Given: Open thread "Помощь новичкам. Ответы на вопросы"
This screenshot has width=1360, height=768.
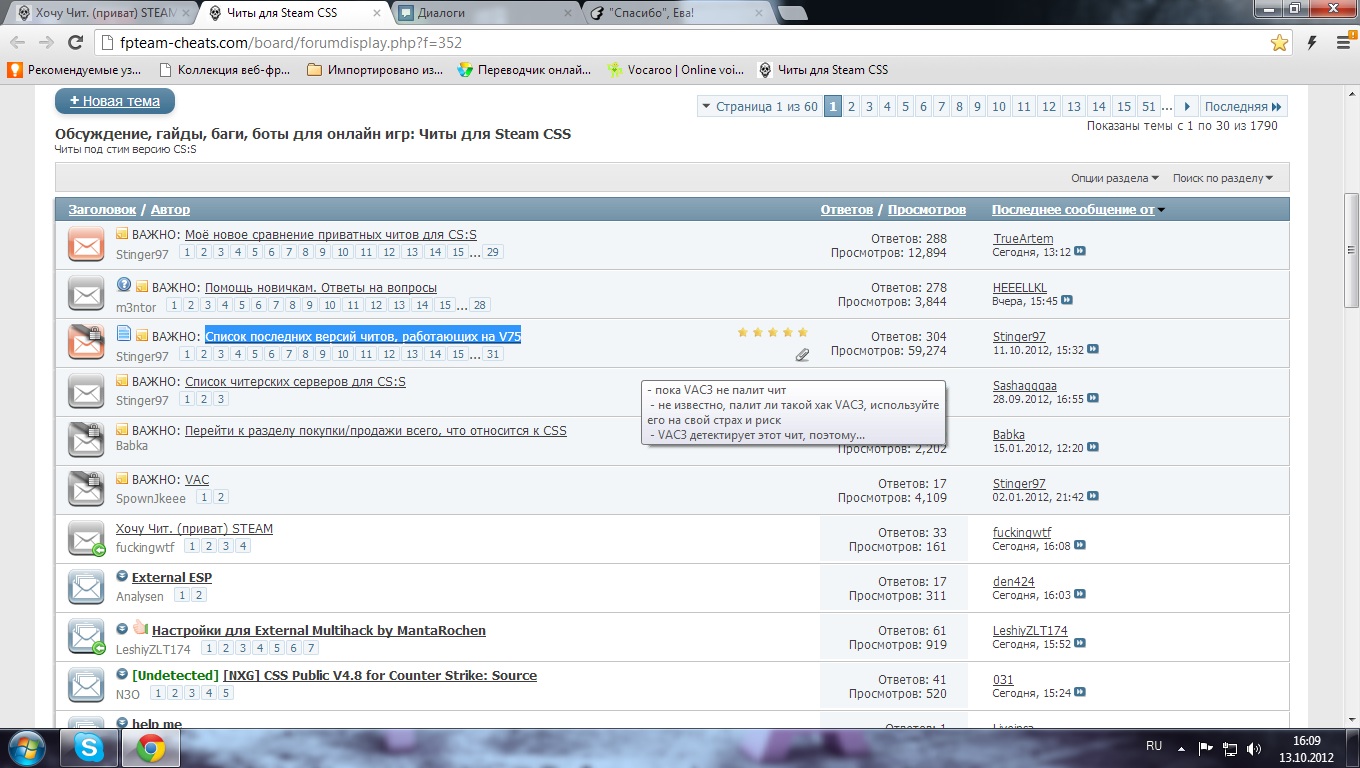Looking at the screenshot, I should click(x=321, y=288).
